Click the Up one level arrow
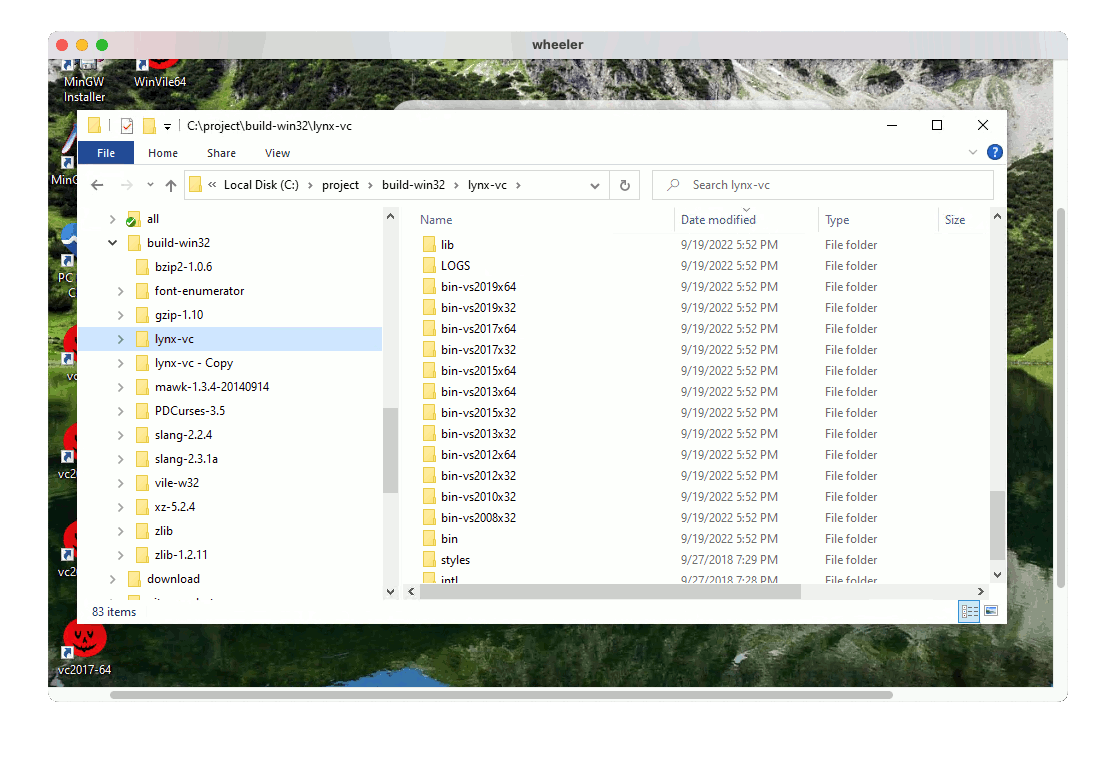The width and height of the screenshot is (1116, 769). tap(171, 185)
